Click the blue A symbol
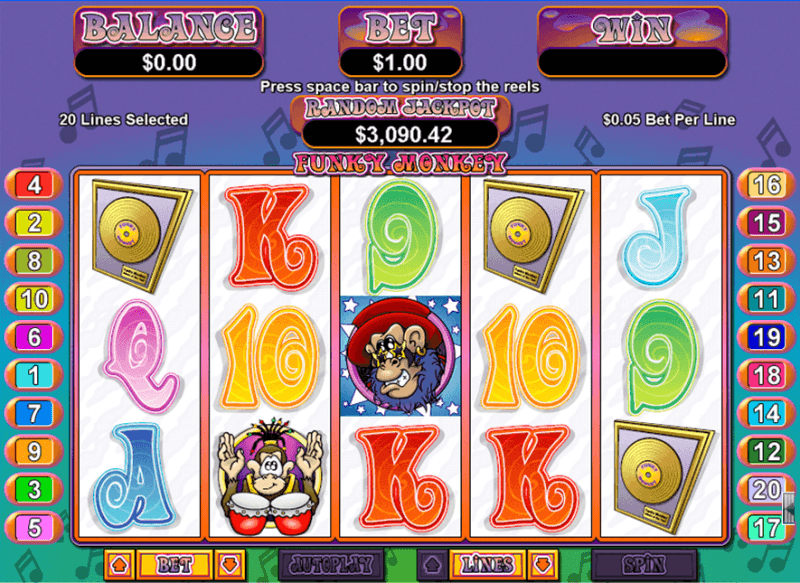This screenshot has width=800, height=583. [x=136, y=477]
